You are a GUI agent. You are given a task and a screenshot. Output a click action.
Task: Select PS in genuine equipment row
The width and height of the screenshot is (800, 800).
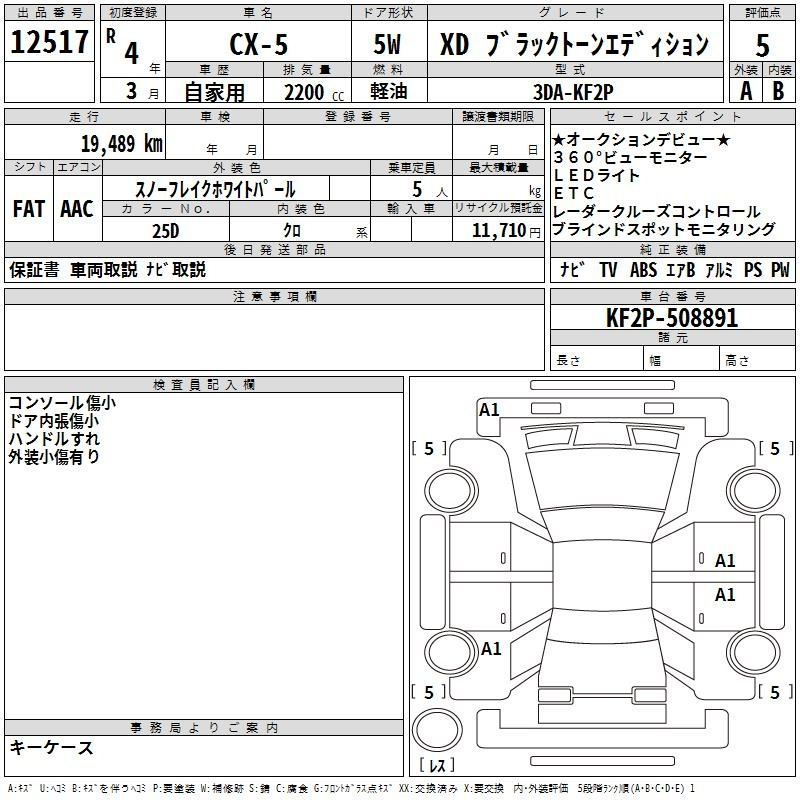[753, 269]
